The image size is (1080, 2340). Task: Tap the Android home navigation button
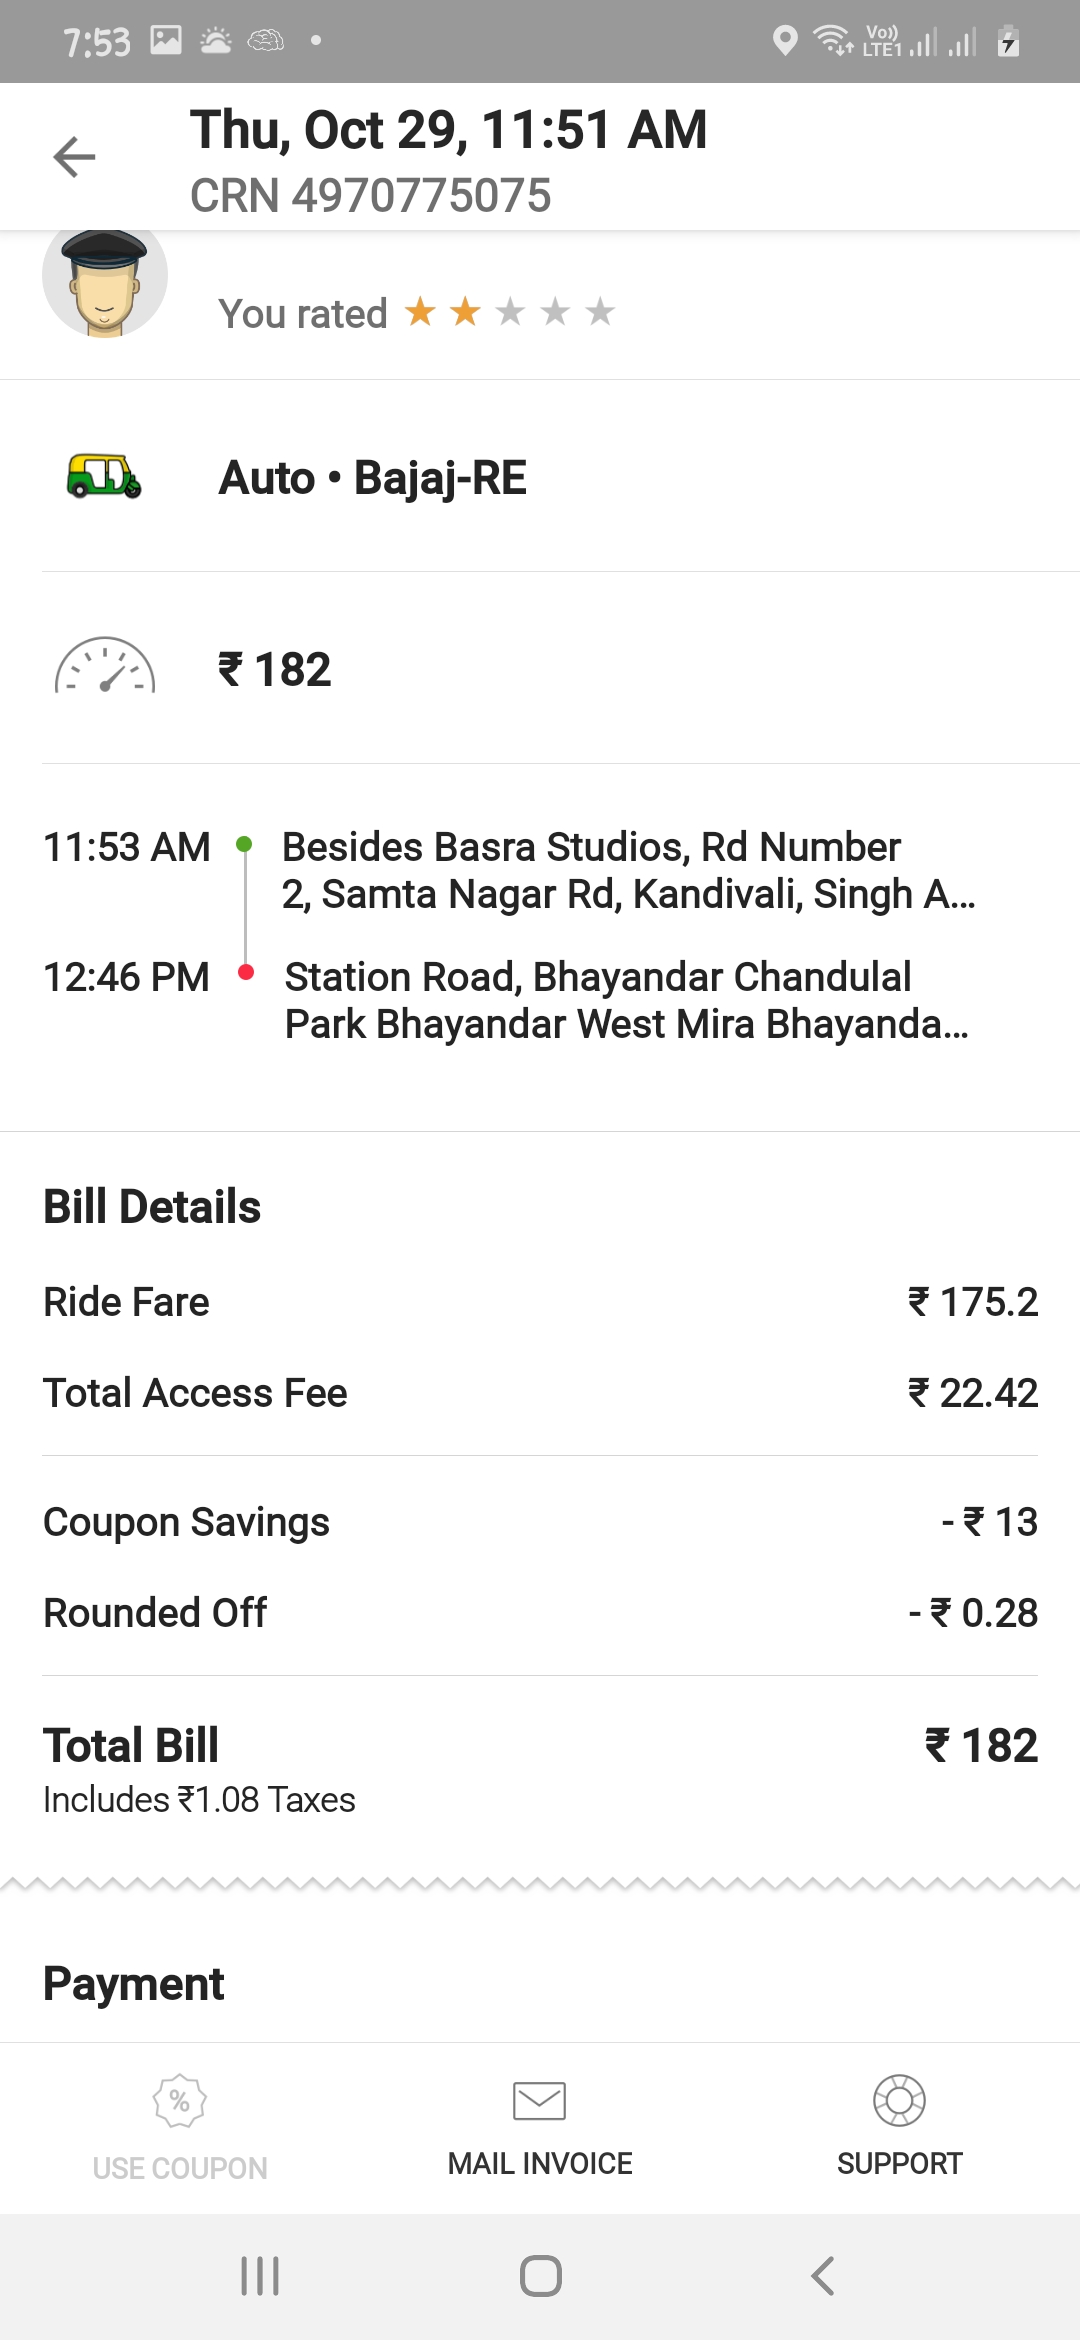click(540, 2276)
